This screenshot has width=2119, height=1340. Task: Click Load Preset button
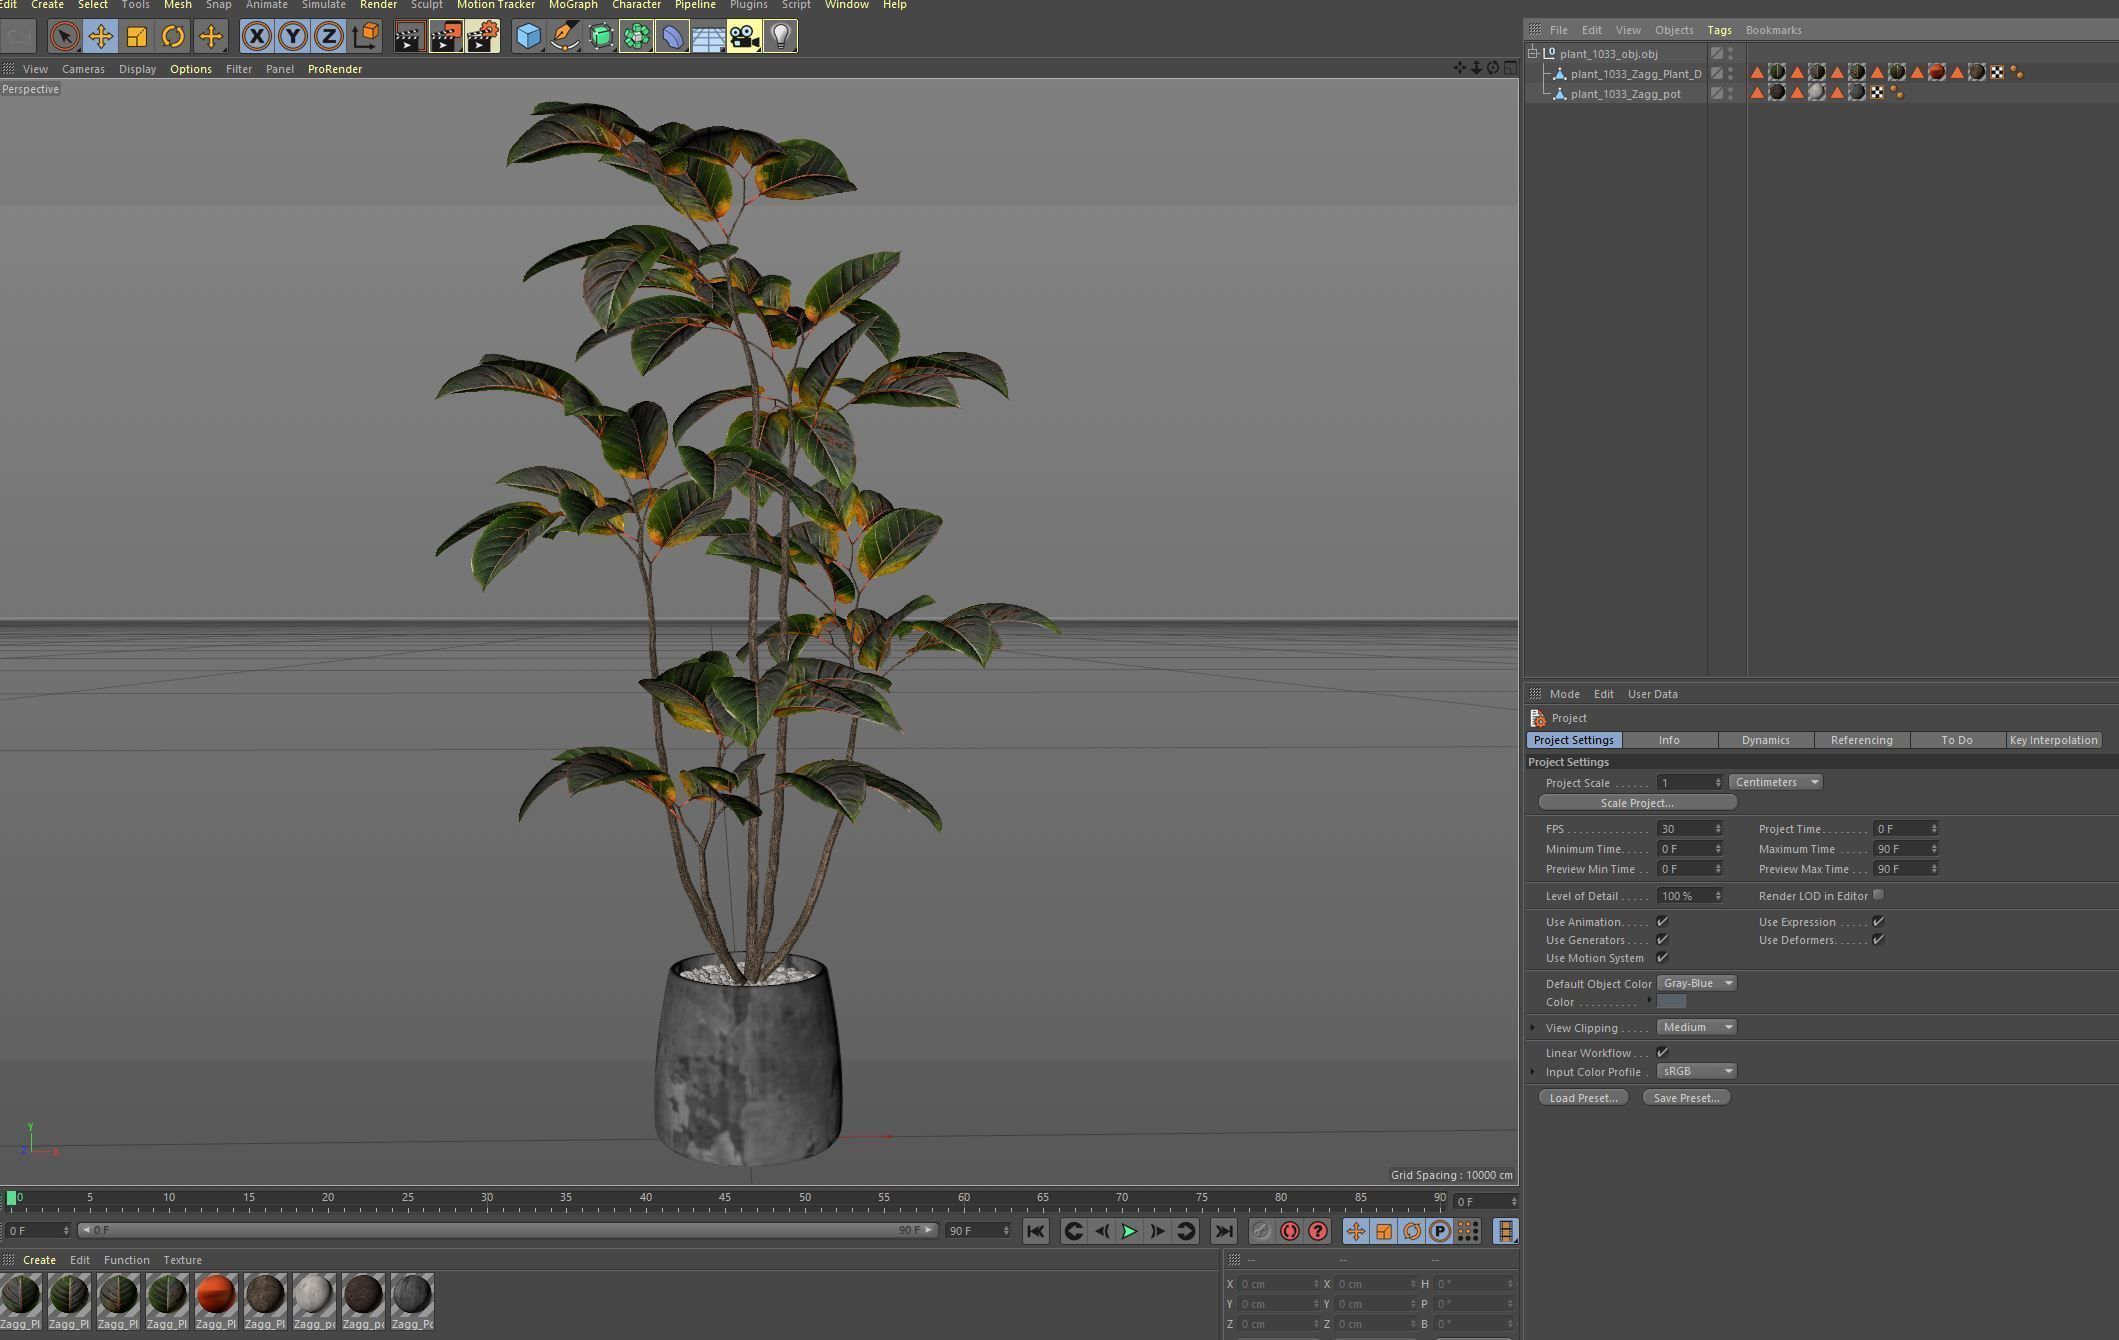[1583, 1098]
